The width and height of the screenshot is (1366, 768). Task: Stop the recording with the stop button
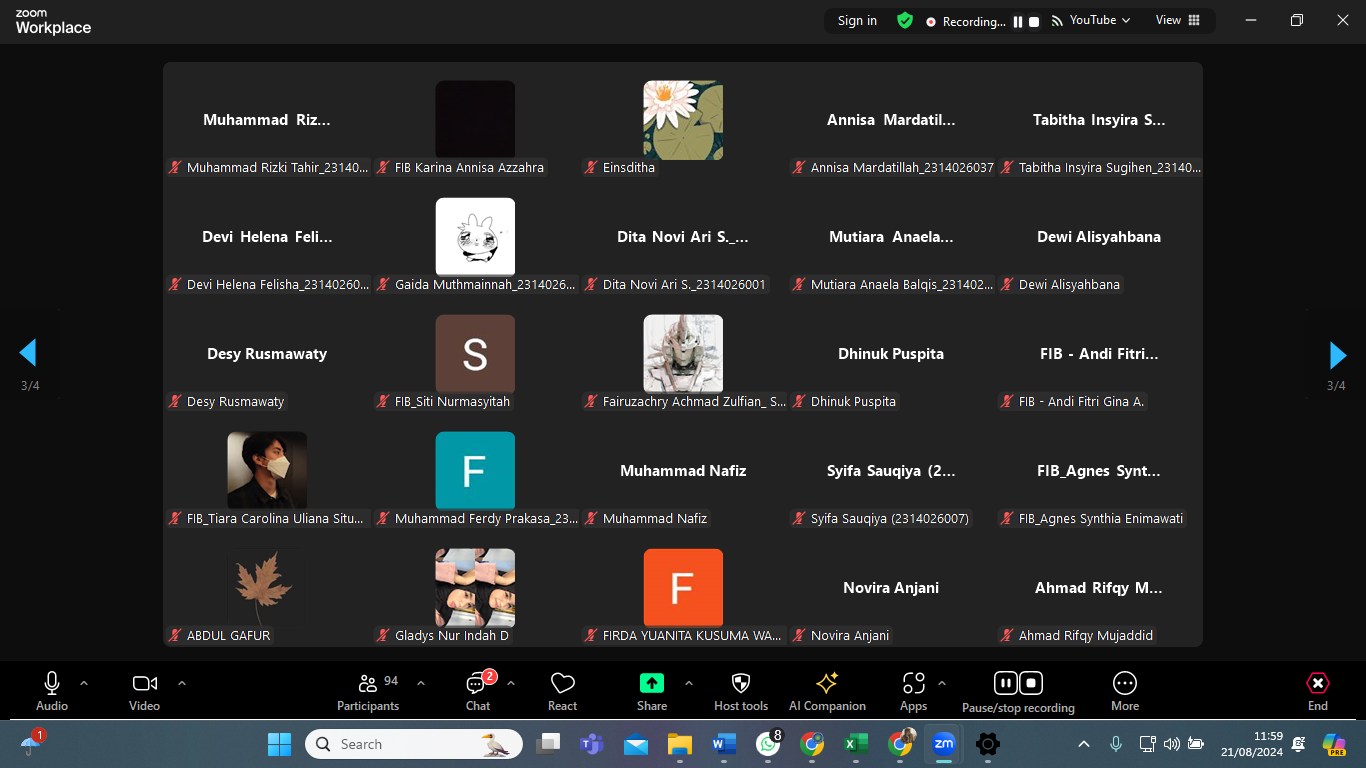click(1031, 682)
